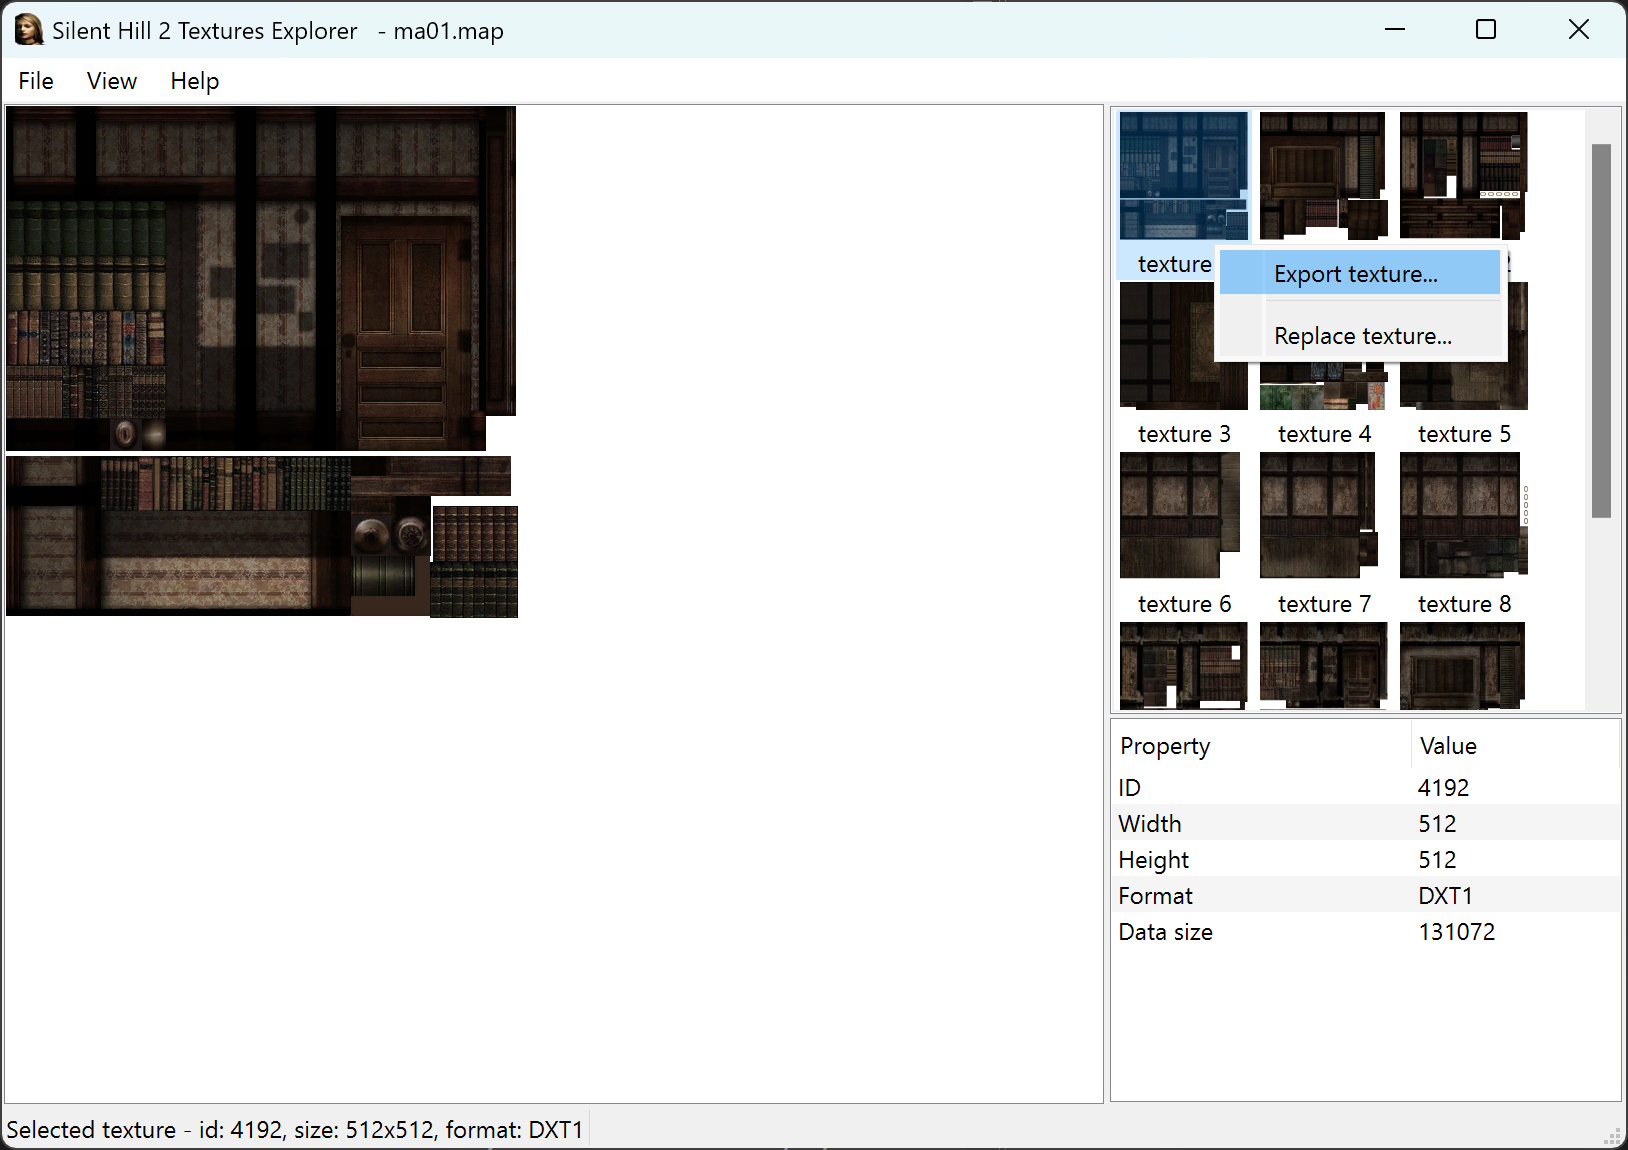Viewport: 1628px width, 1150px height.
Task: Click the Format value DXT1
Action: click(x=1446, y=896)
